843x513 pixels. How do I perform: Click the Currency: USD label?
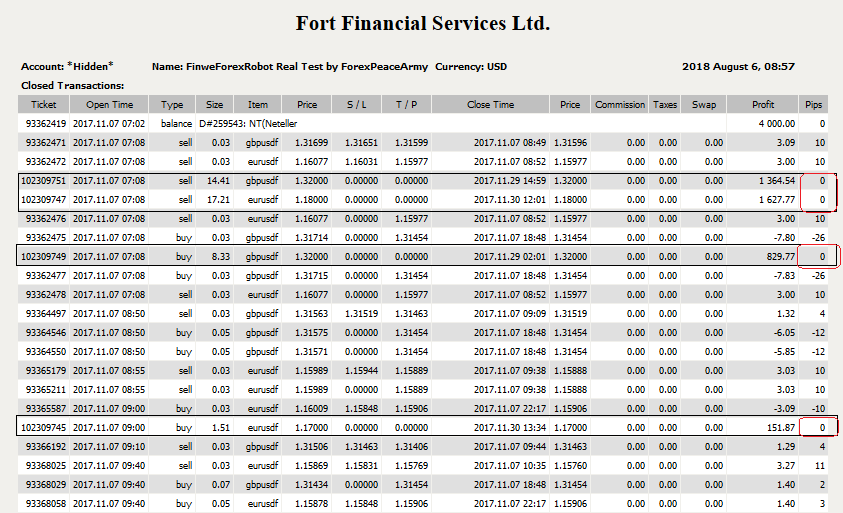click(471, 67)
